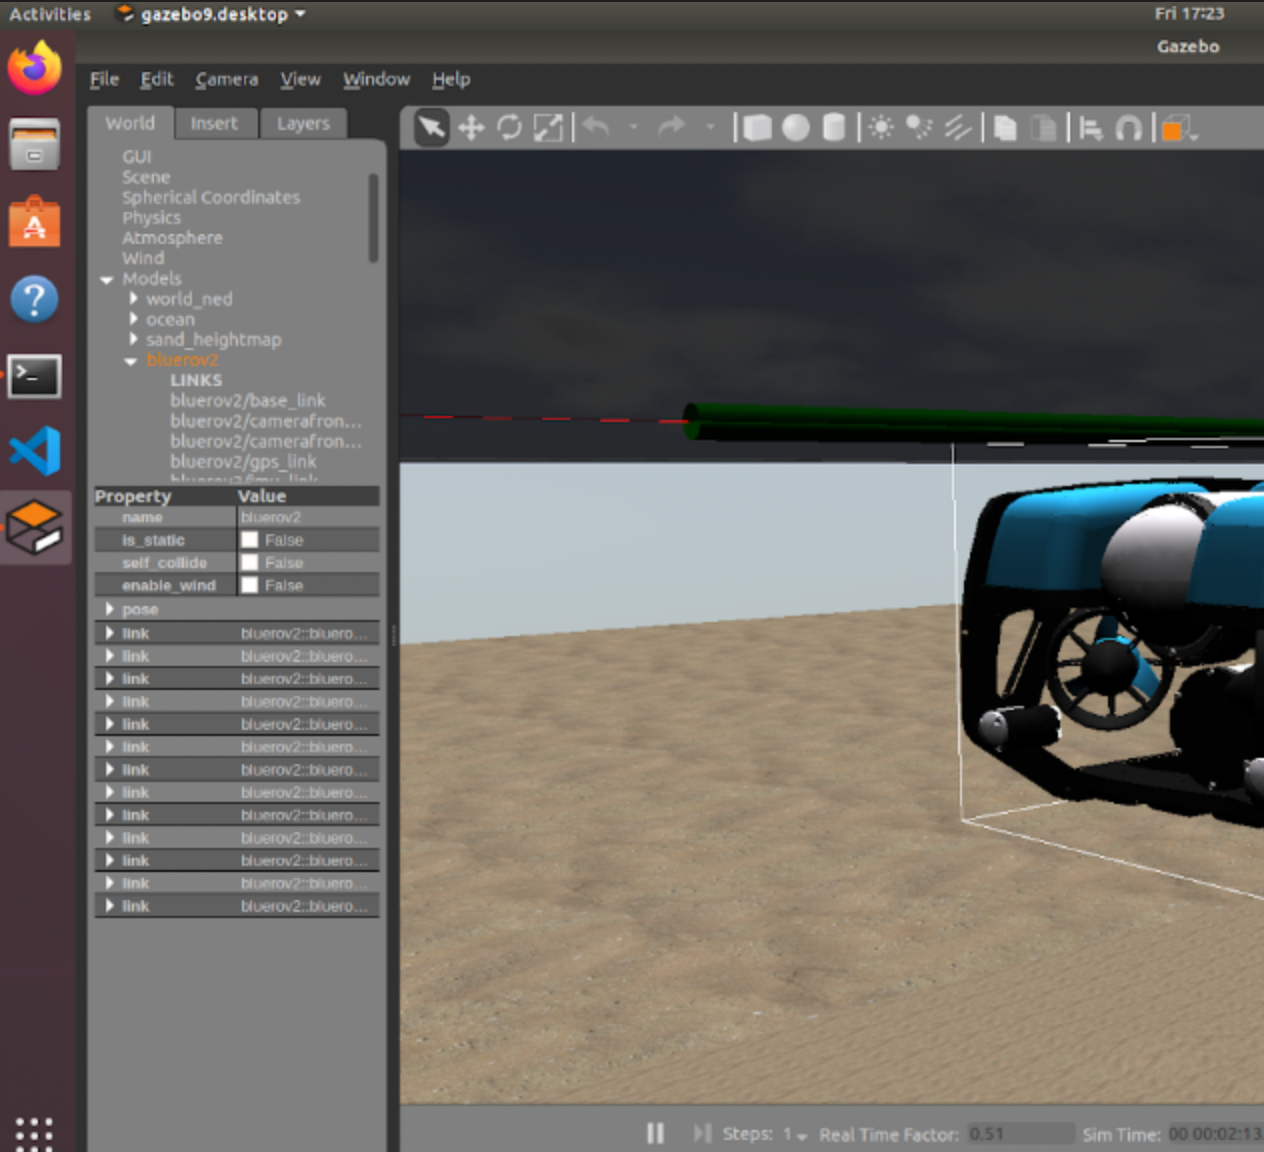Open the Help menu in the menu bar

(x=451, y=79)
